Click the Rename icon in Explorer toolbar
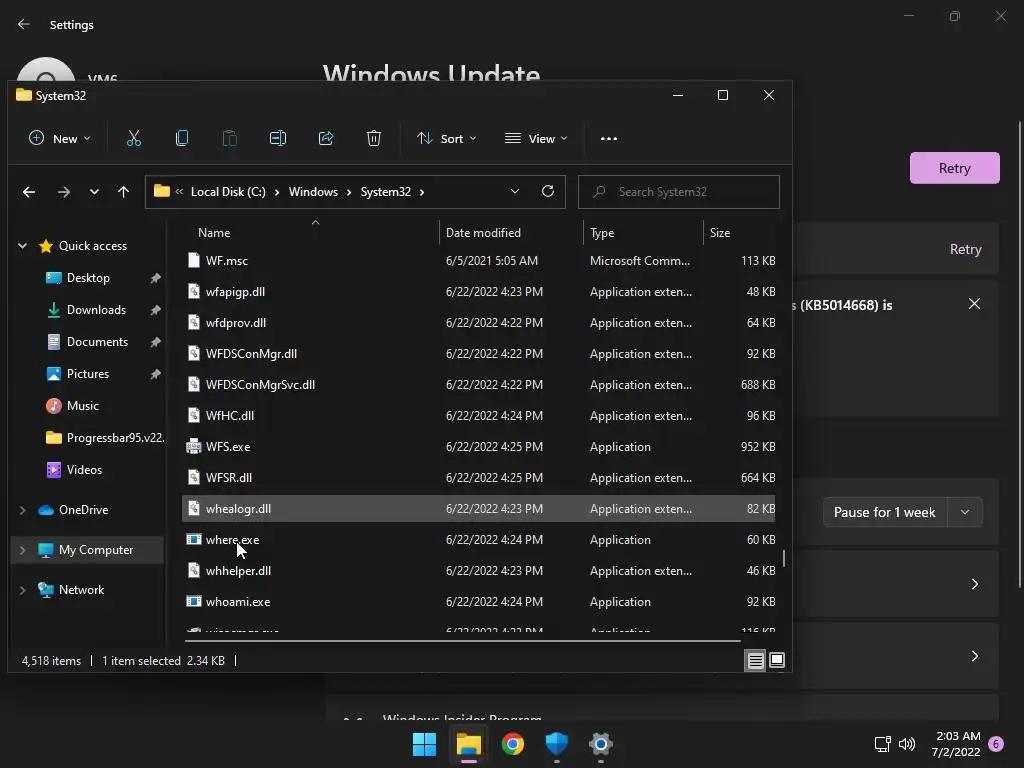This screenshot has height=768, width=1024. click(x=278, y=138)
